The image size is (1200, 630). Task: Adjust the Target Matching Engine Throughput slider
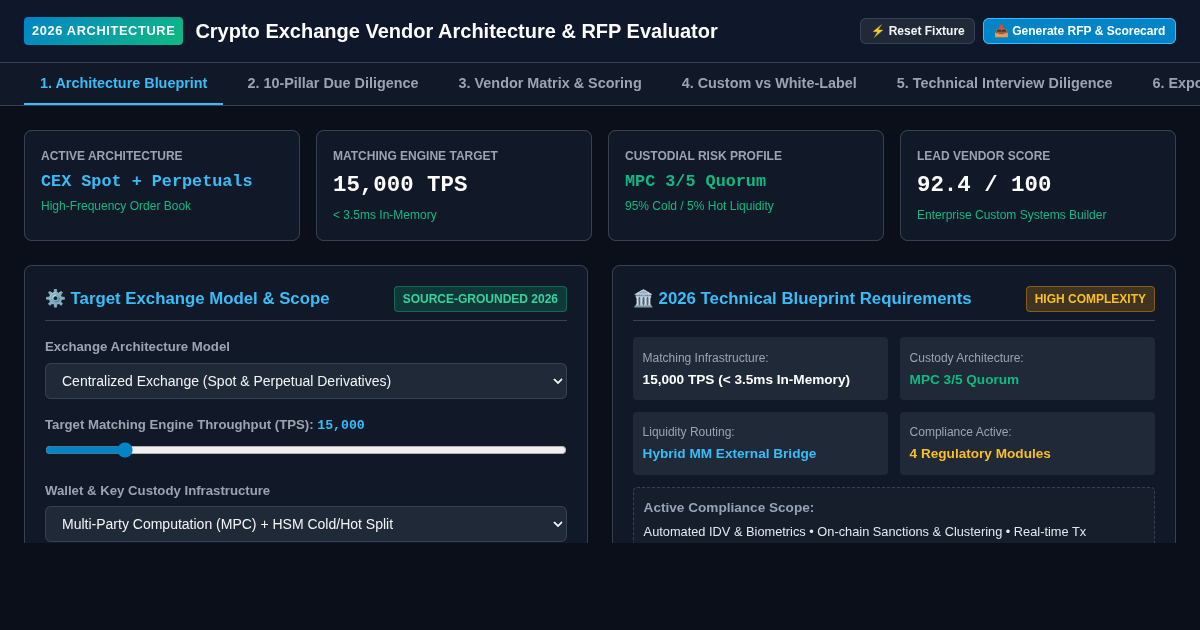(x=306, y=450)
